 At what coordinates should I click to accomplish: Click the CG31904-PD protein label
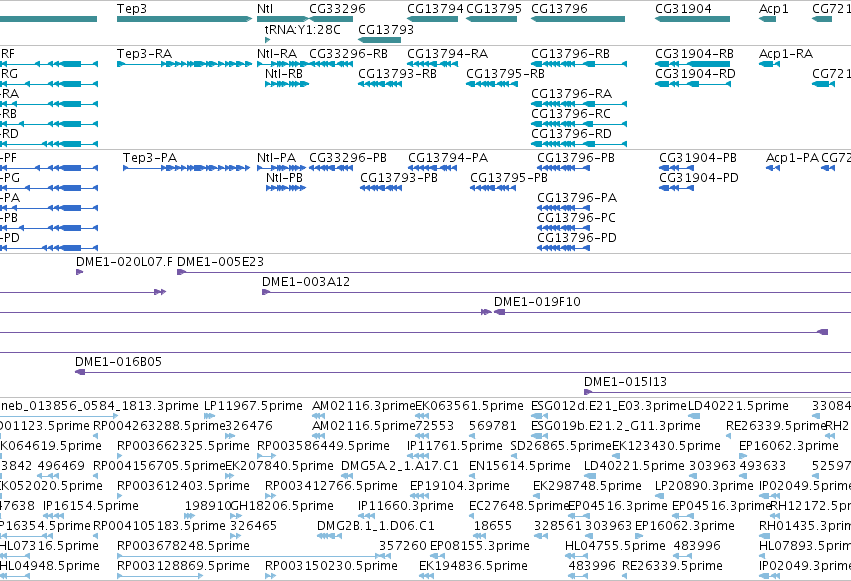click(x=699, y=178)
